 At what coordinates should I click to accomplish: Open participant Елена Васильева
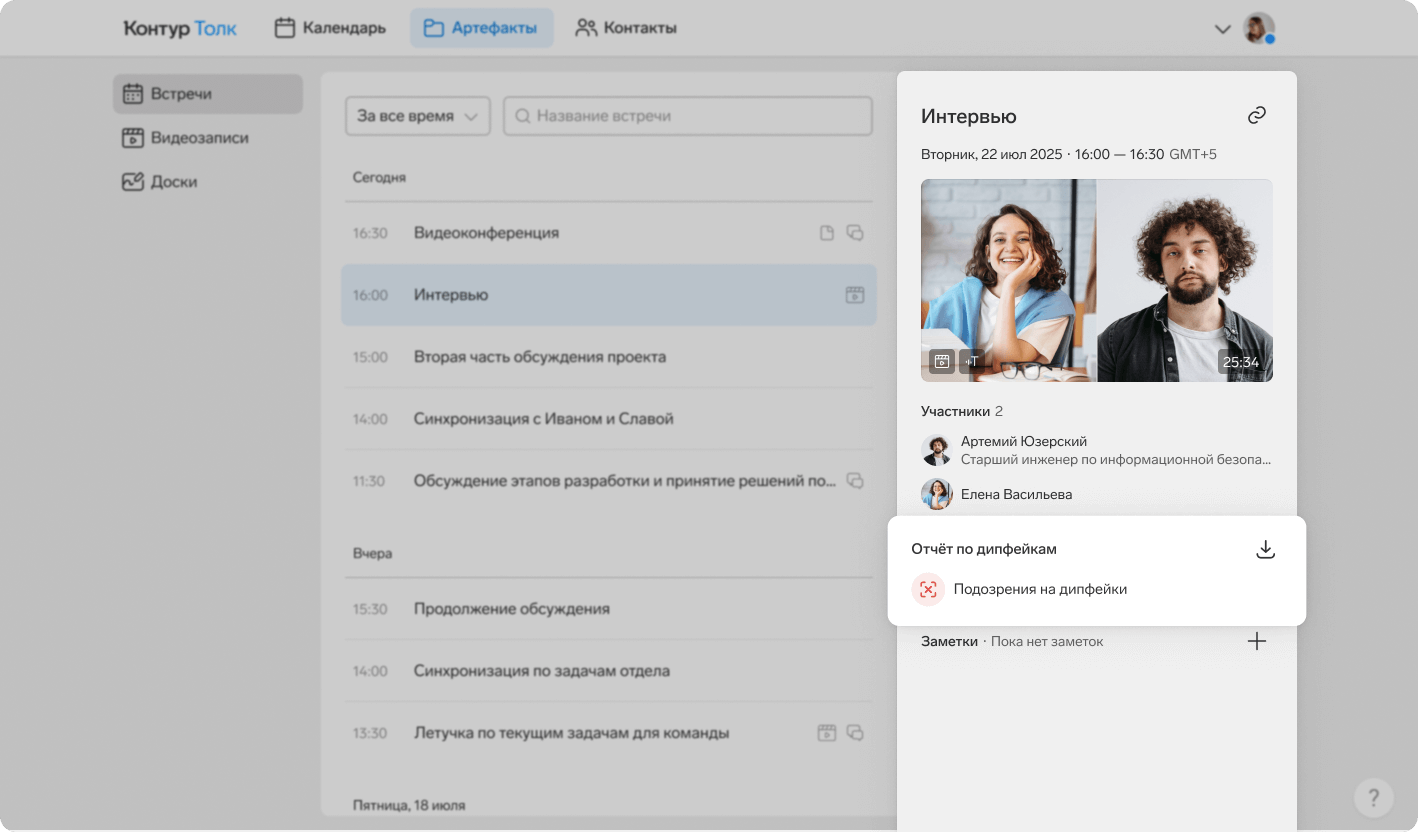coord(1096,494)
